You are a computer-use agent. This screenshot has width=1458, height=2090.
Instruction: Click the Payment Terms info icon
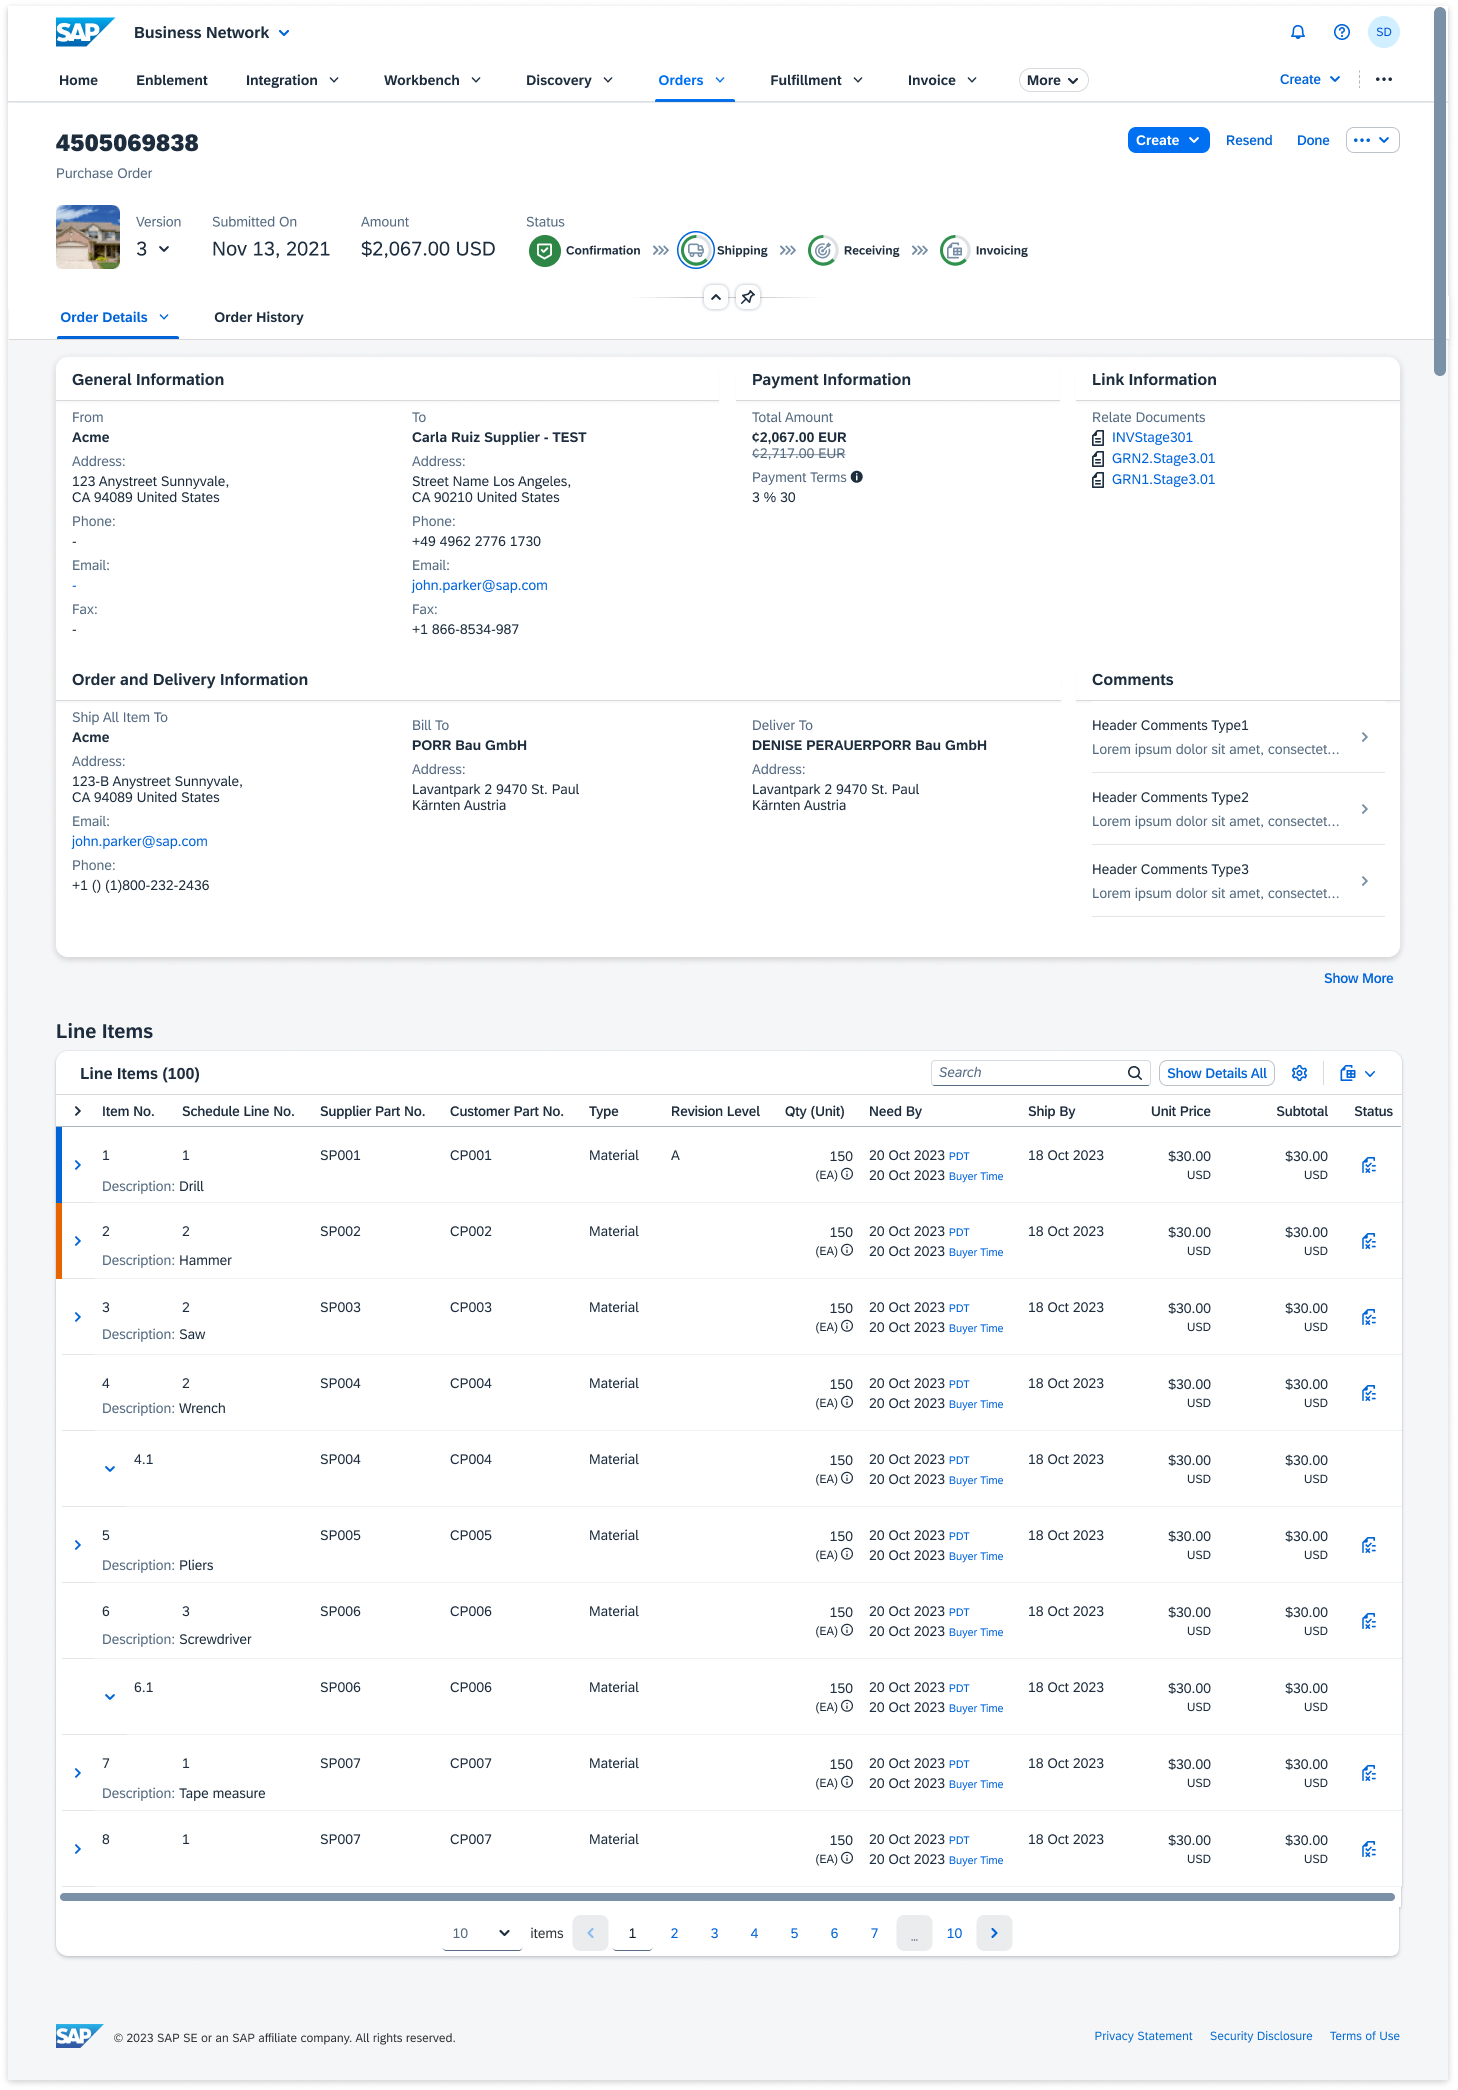(x=857, y=477)
